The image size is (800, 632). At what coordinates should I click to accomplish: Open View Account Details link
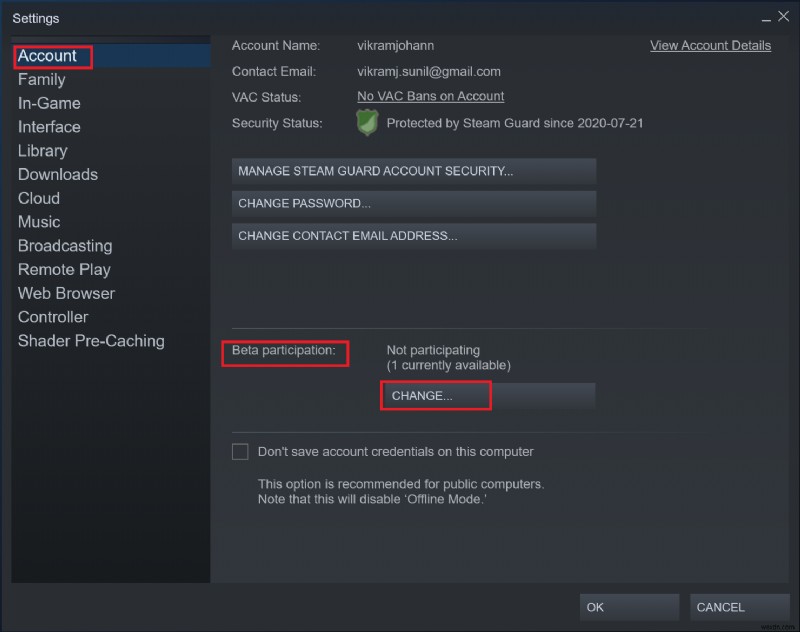(710, 45)
